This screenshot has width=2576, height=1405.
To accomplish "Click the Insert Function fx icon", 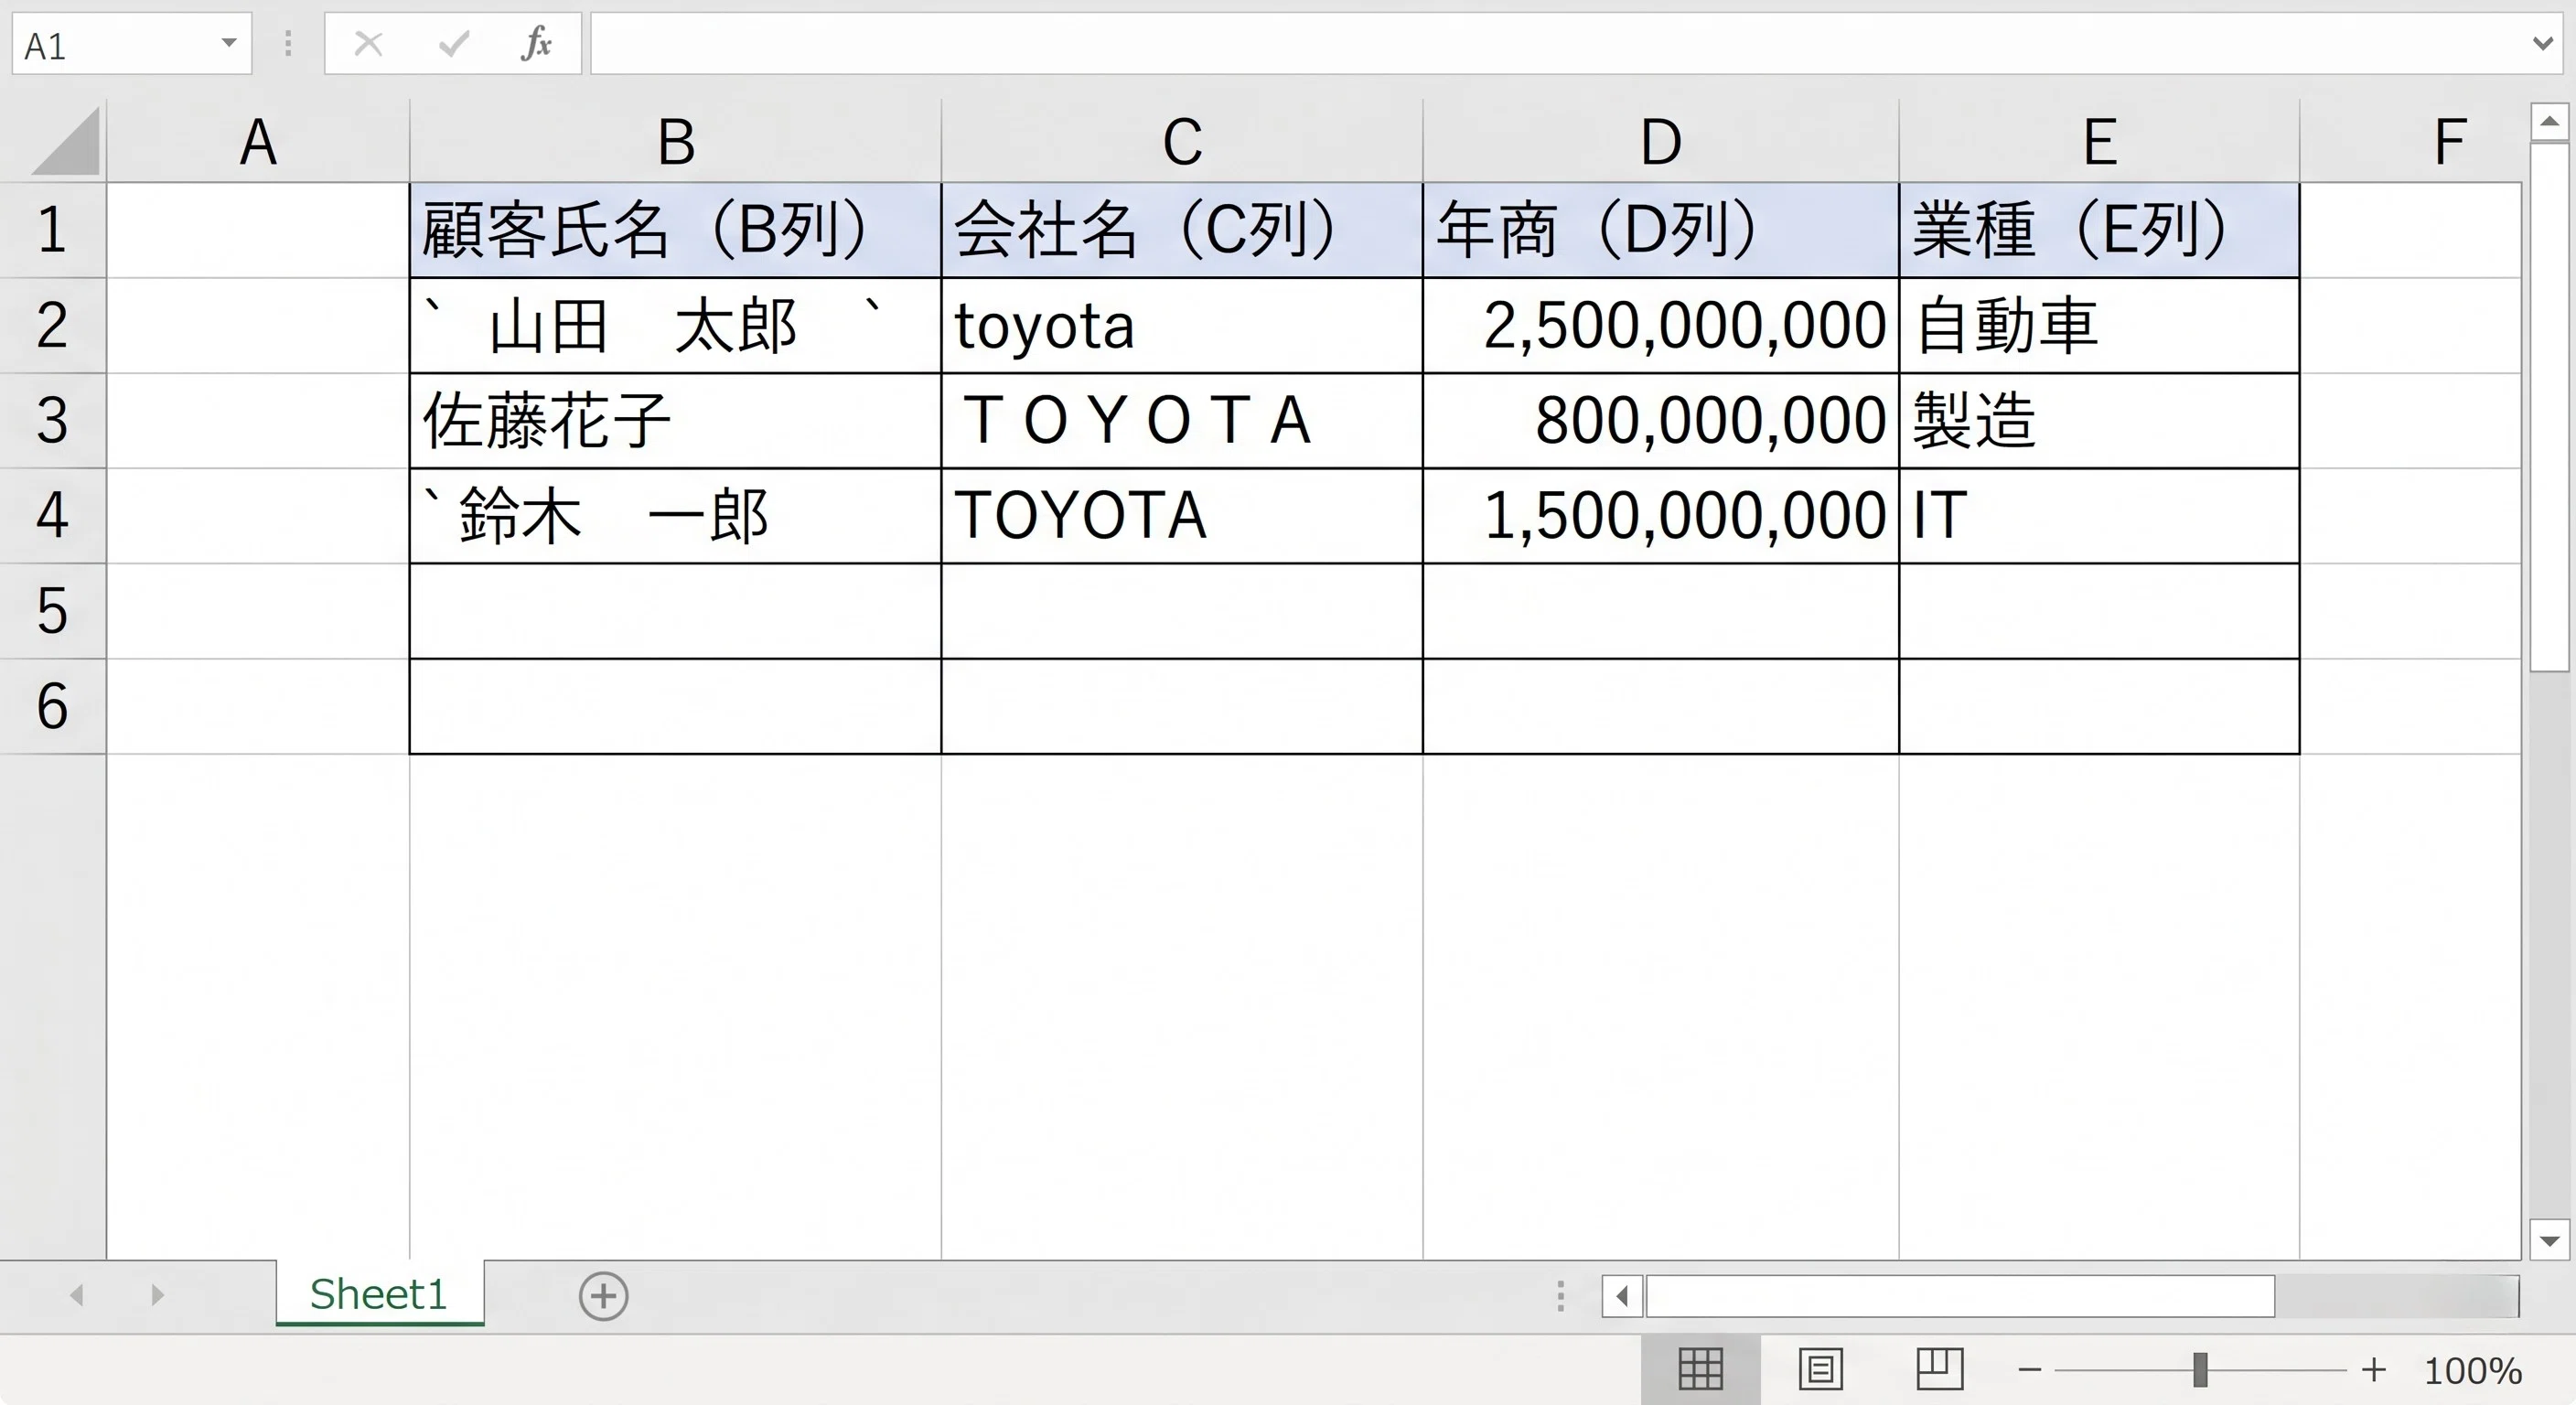I will click(537, 44).
